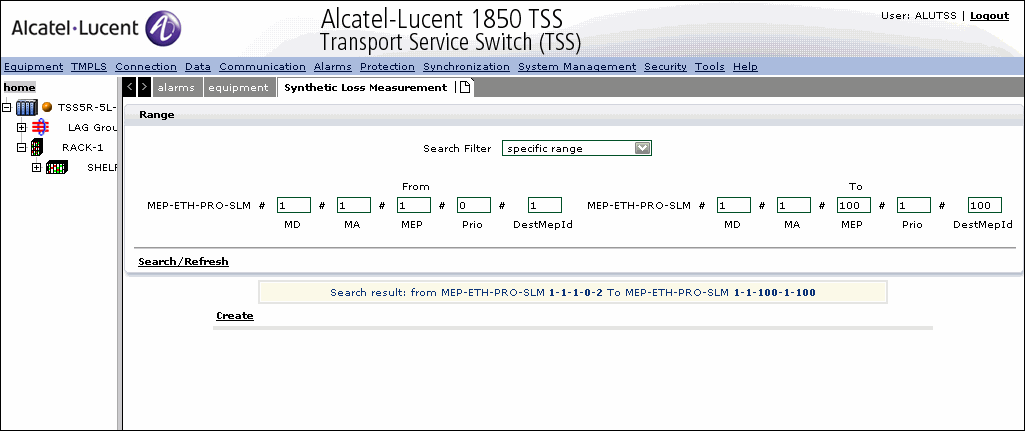Focus the To DestMepId input field
Screen dimensions: 1025x431
point(984,205)
